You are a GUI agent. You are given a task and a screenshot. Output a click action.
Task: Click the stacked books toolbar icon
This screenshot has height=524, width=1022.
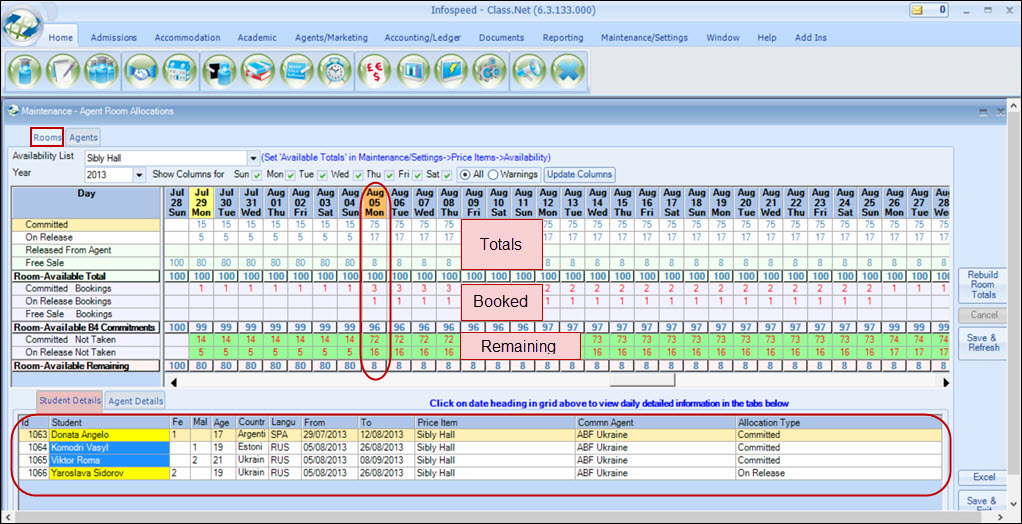(258, 73)
